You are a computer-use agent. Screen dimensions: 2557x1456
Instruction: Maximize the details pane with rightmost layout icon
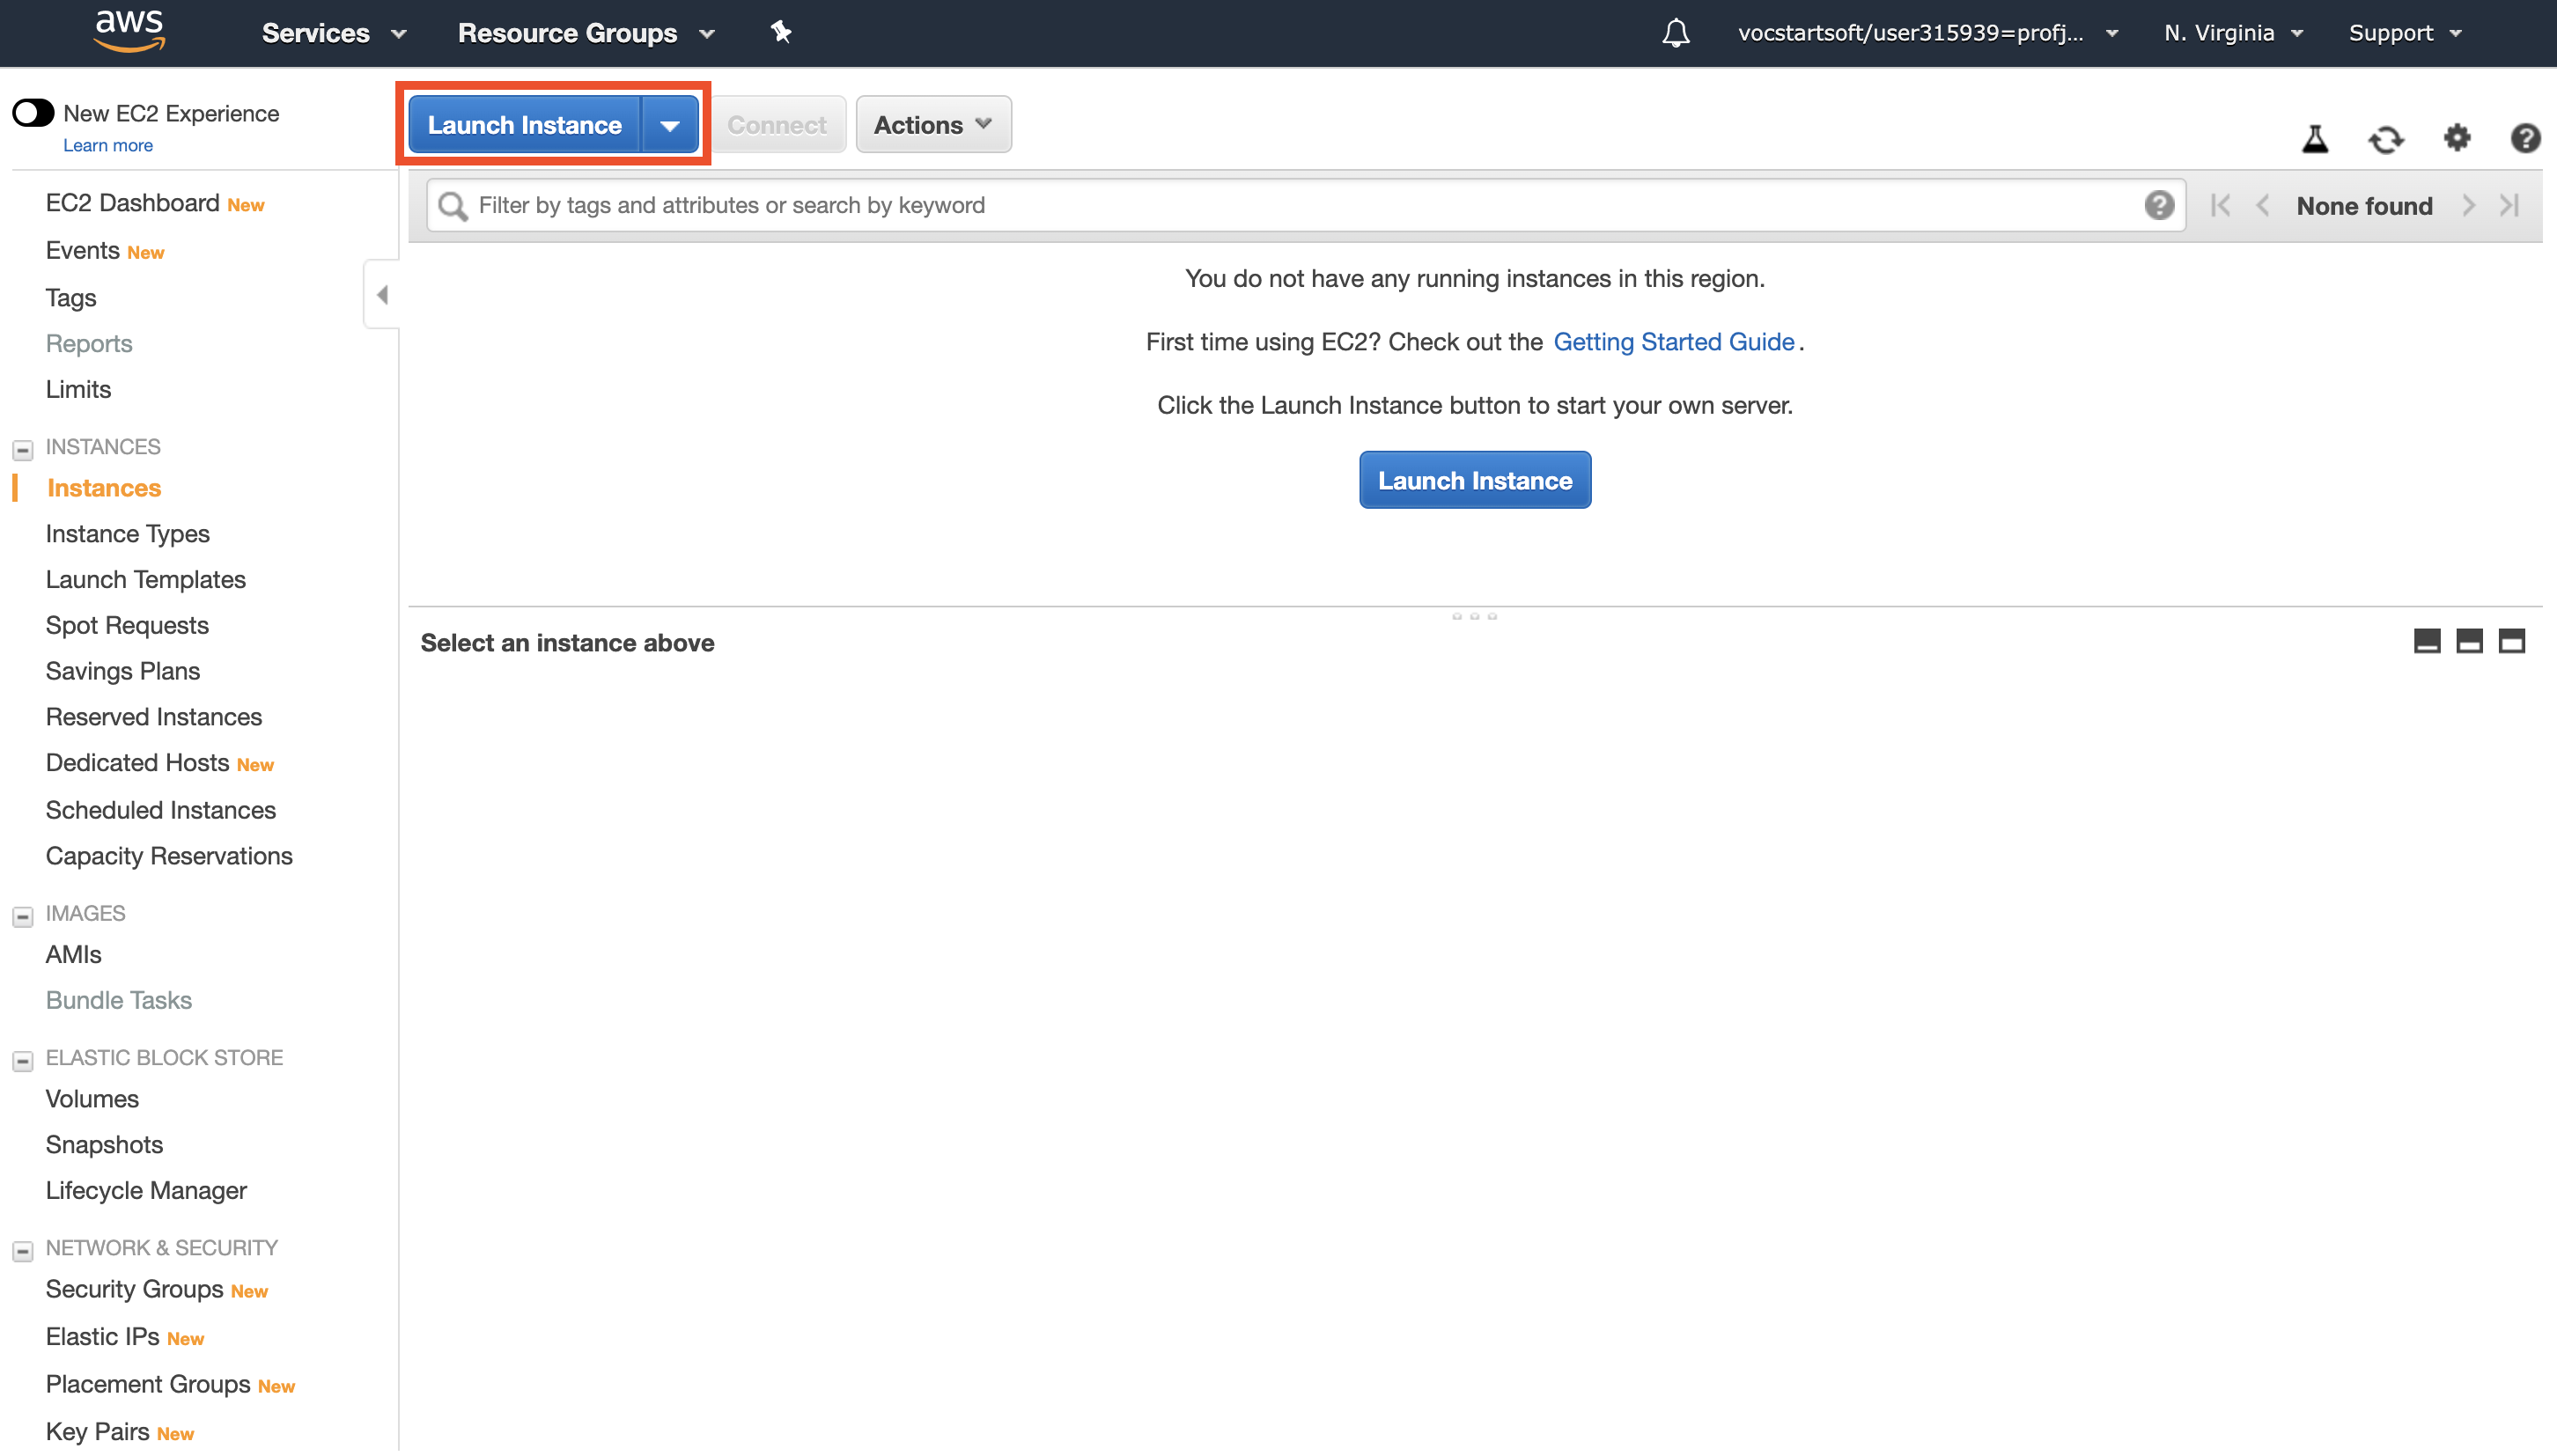click(2511, 641)
